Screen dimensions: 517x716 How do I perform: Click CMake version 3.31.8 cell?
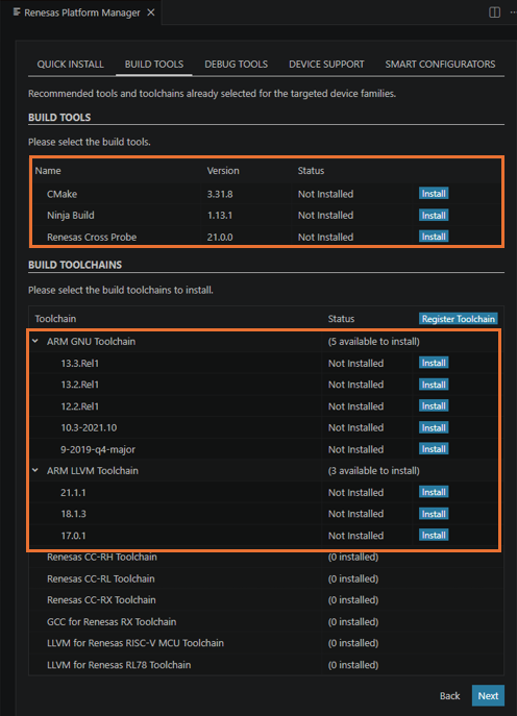pos(220,194)
